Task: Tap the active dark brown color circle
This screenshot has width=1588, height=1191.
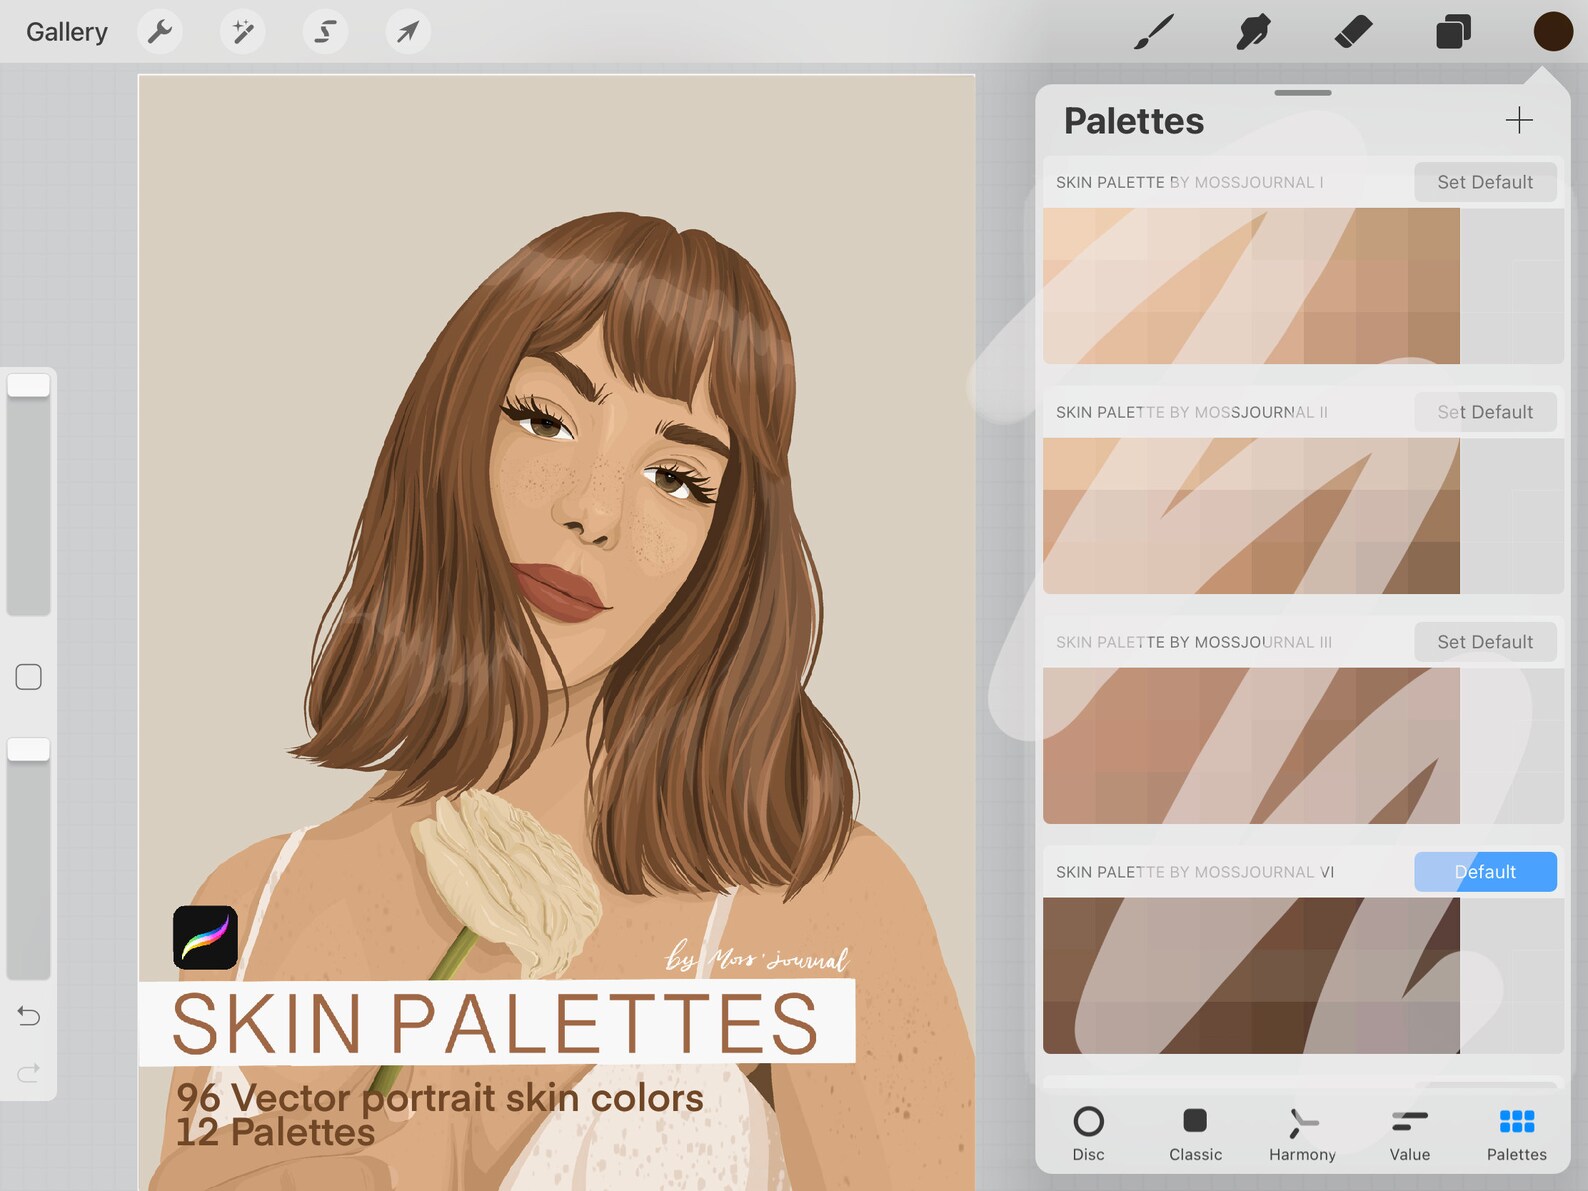Action: click(1553, 32)
